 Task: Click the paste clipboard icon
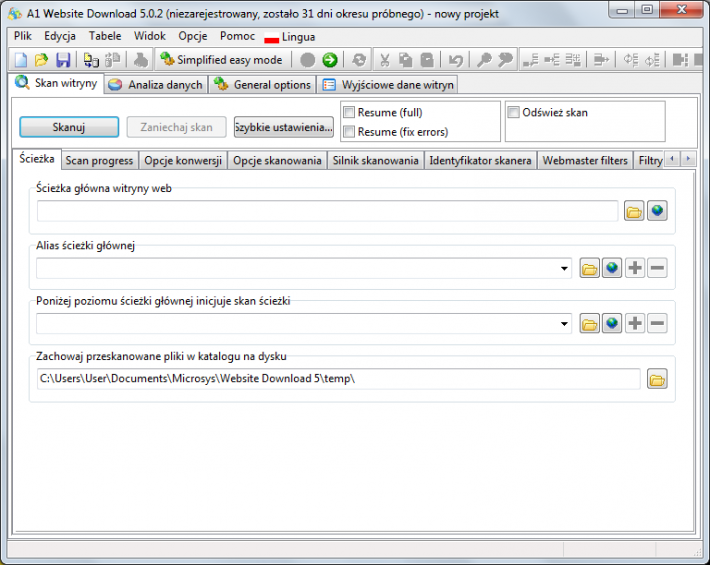click(x=427, y=60)
